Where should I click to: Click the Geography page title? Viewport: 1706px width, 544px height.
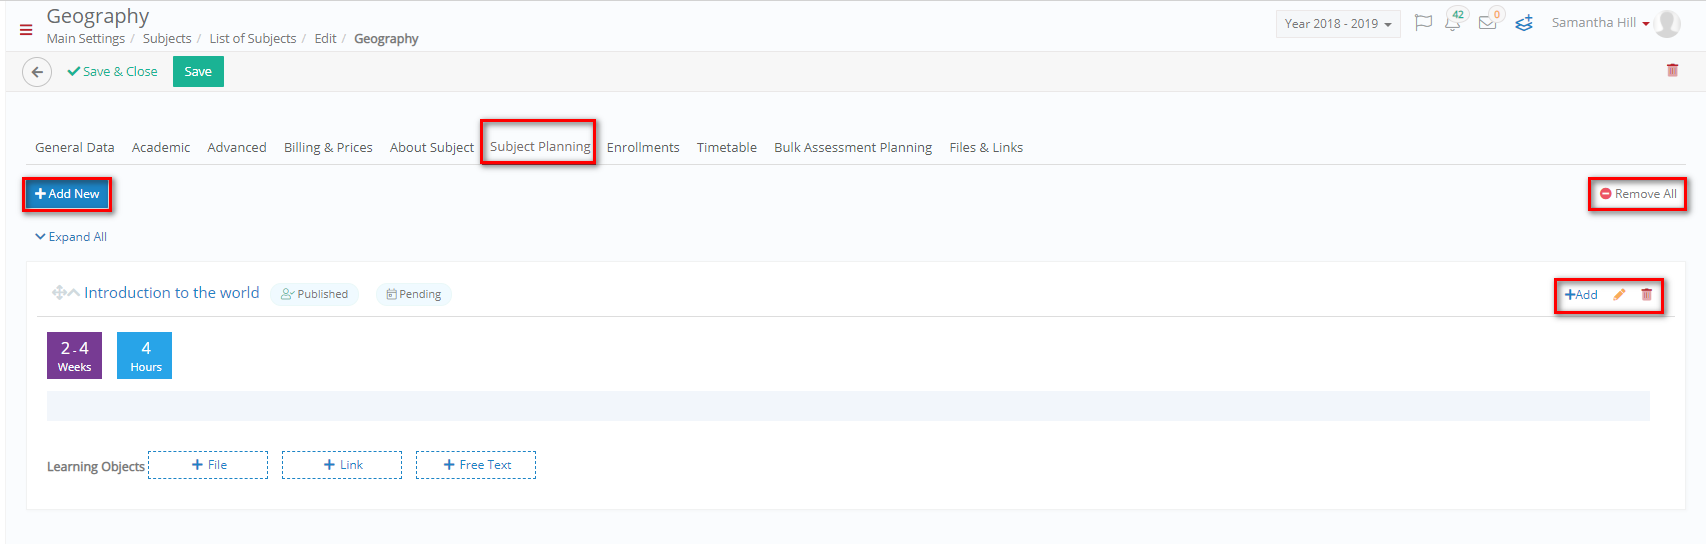pyautogui.click(x=98, y=16)
